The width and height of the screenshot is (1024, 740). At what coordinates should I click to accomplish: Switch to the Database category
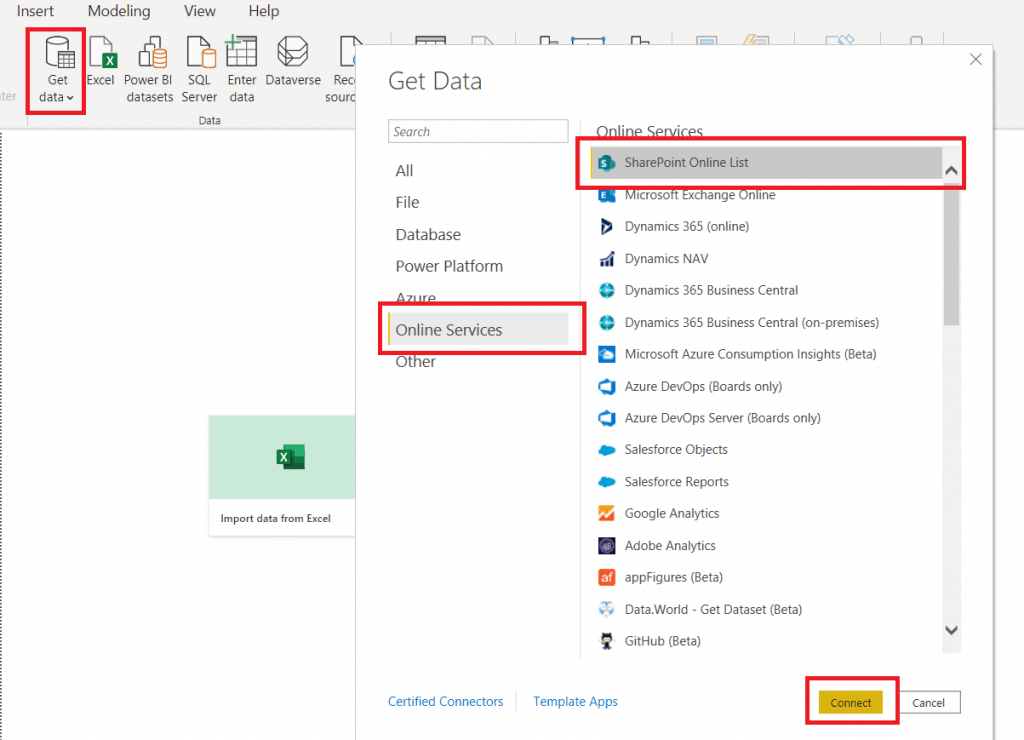428,234
